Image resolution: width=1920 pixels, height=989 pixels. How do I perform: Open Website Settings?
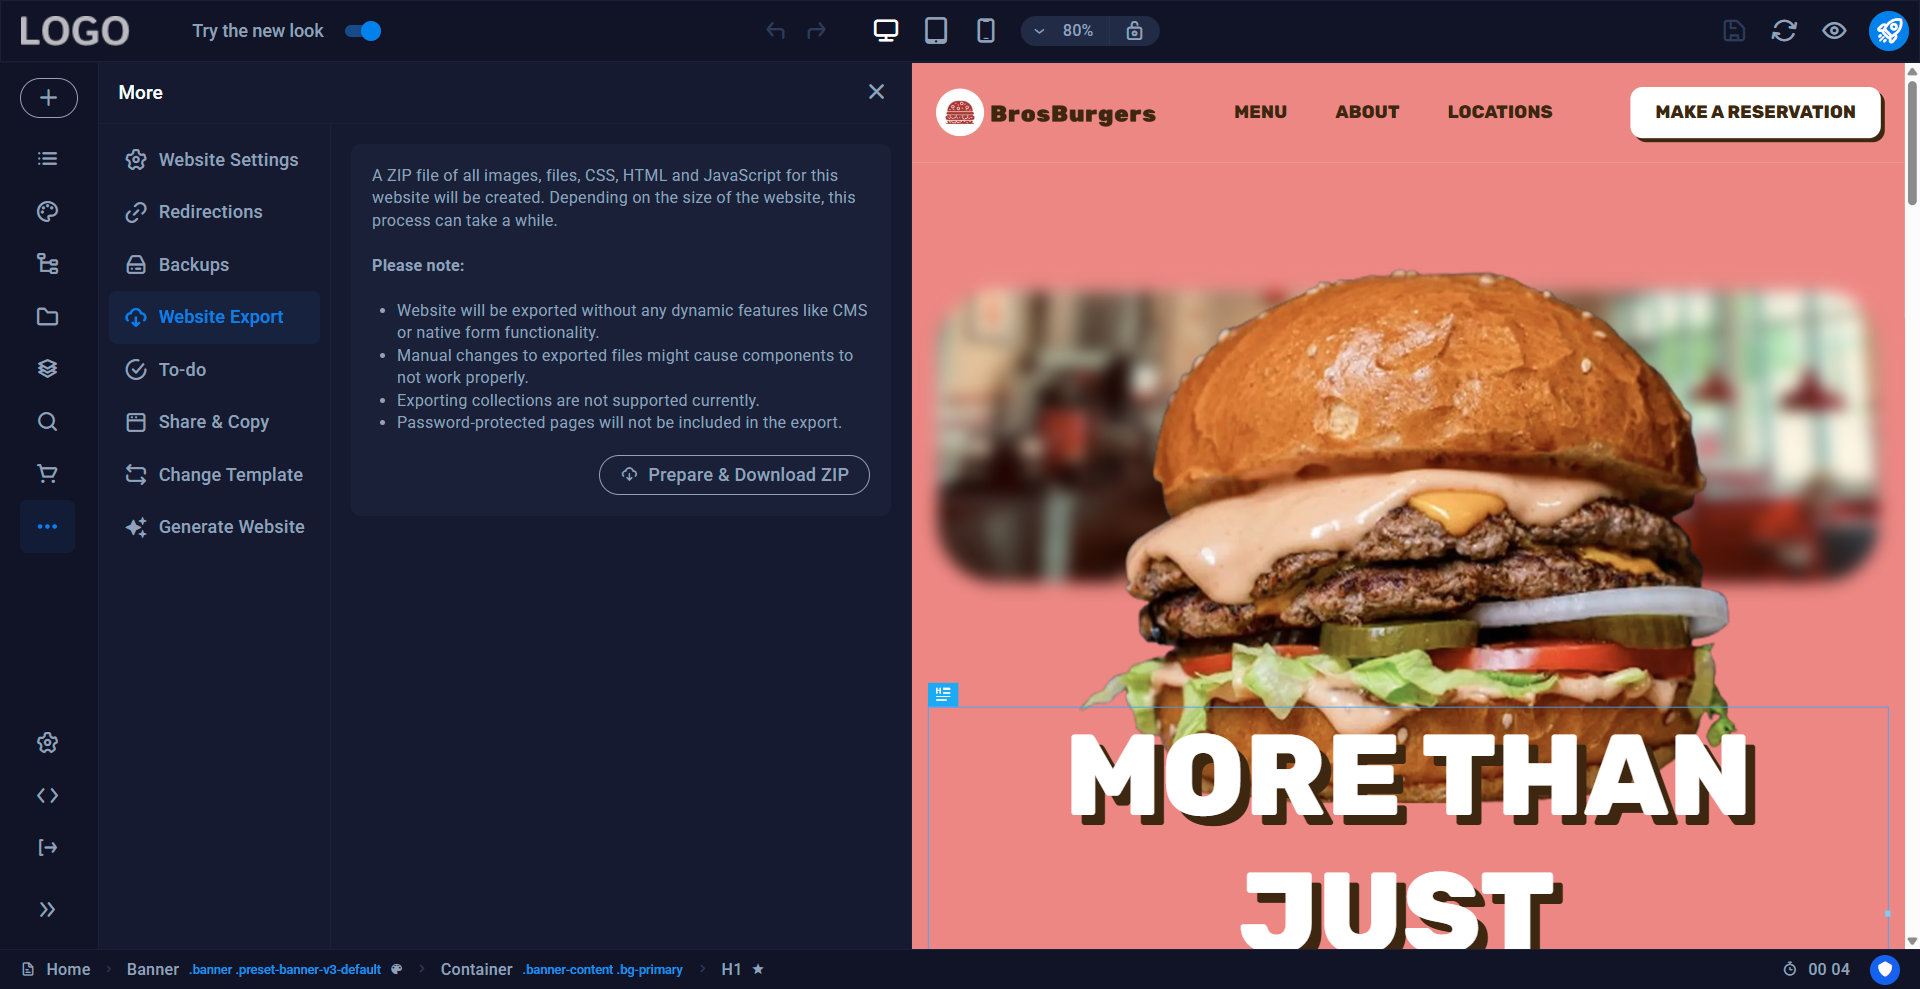pyautogui.click(x=214, y=160)
